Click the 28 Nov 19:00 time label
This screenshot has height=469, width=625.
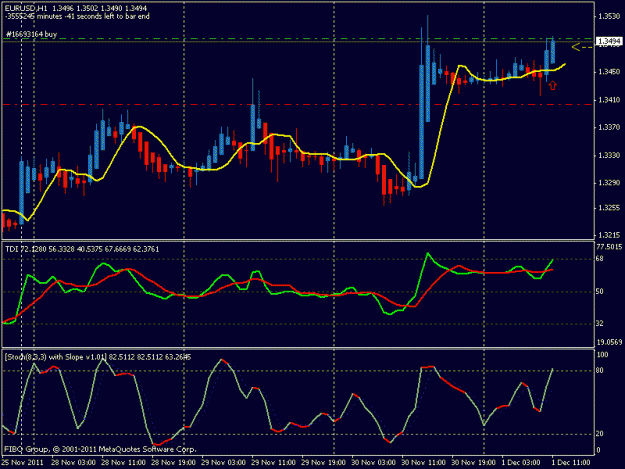click(x=173, y=463)
